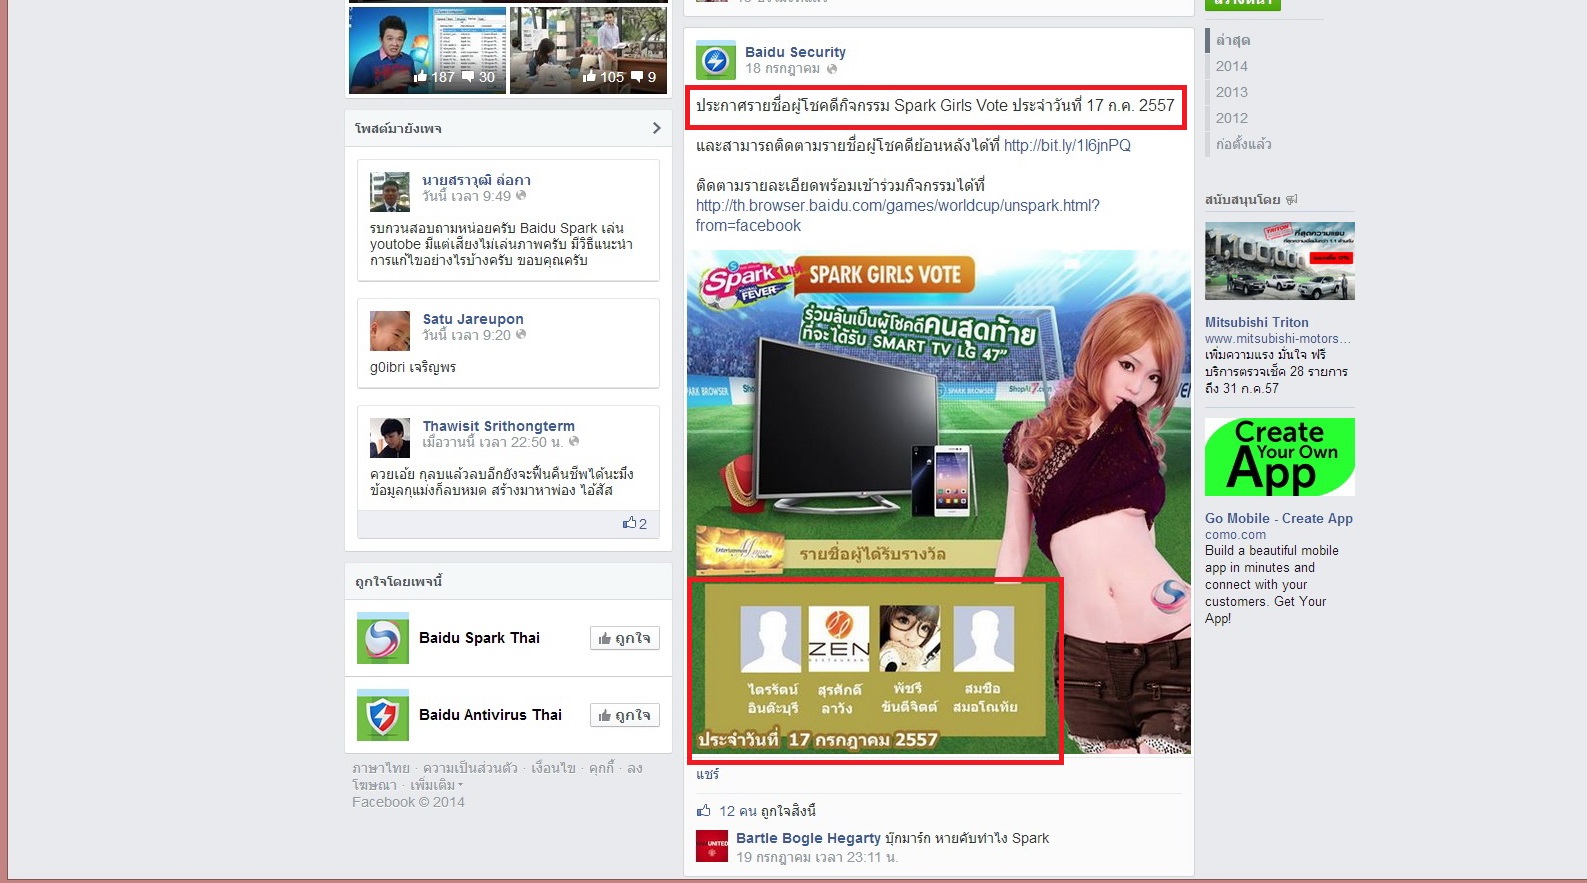Screen dimensions: 1587x883
Task: Click the comment bubble showing 9
Action: click(x=637, y=76)
